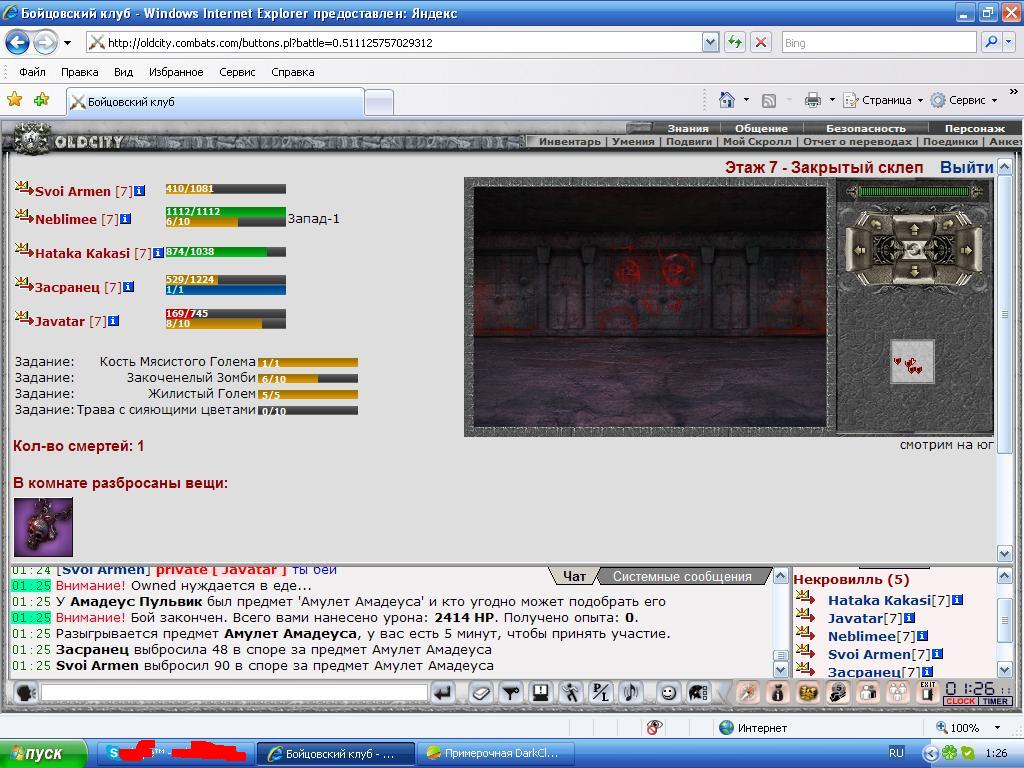Screen dimensions: 1024x768
Task: Switch to Системные сообщения chat tab
Action: 682,577
